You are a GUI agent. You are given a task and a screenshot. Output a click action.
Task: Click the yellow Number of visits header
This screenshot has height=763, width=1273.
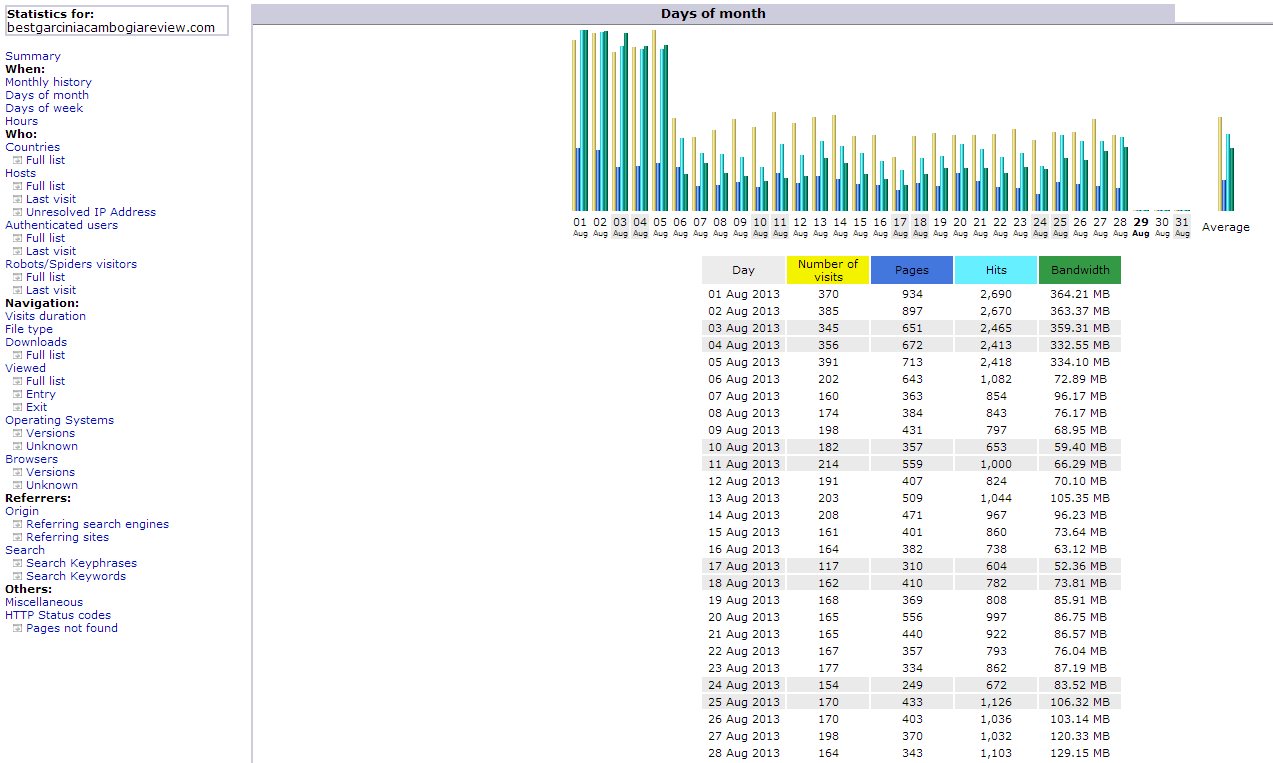click(828, 270)
